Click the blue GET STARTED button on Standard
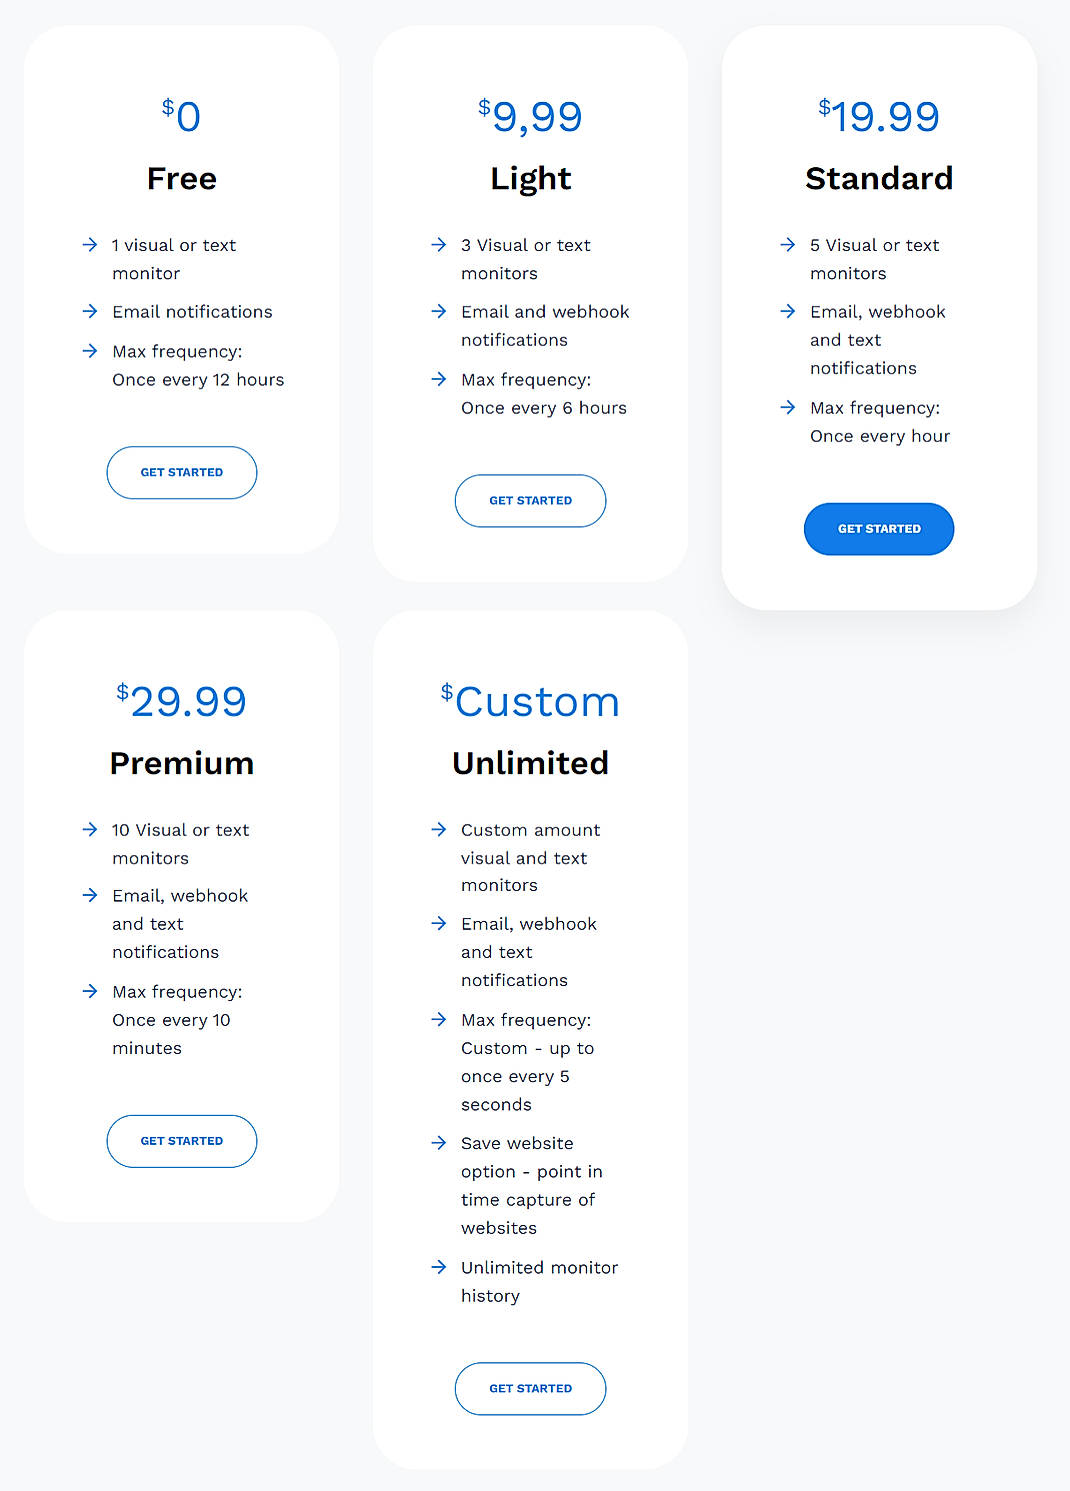 coord(878,529)
